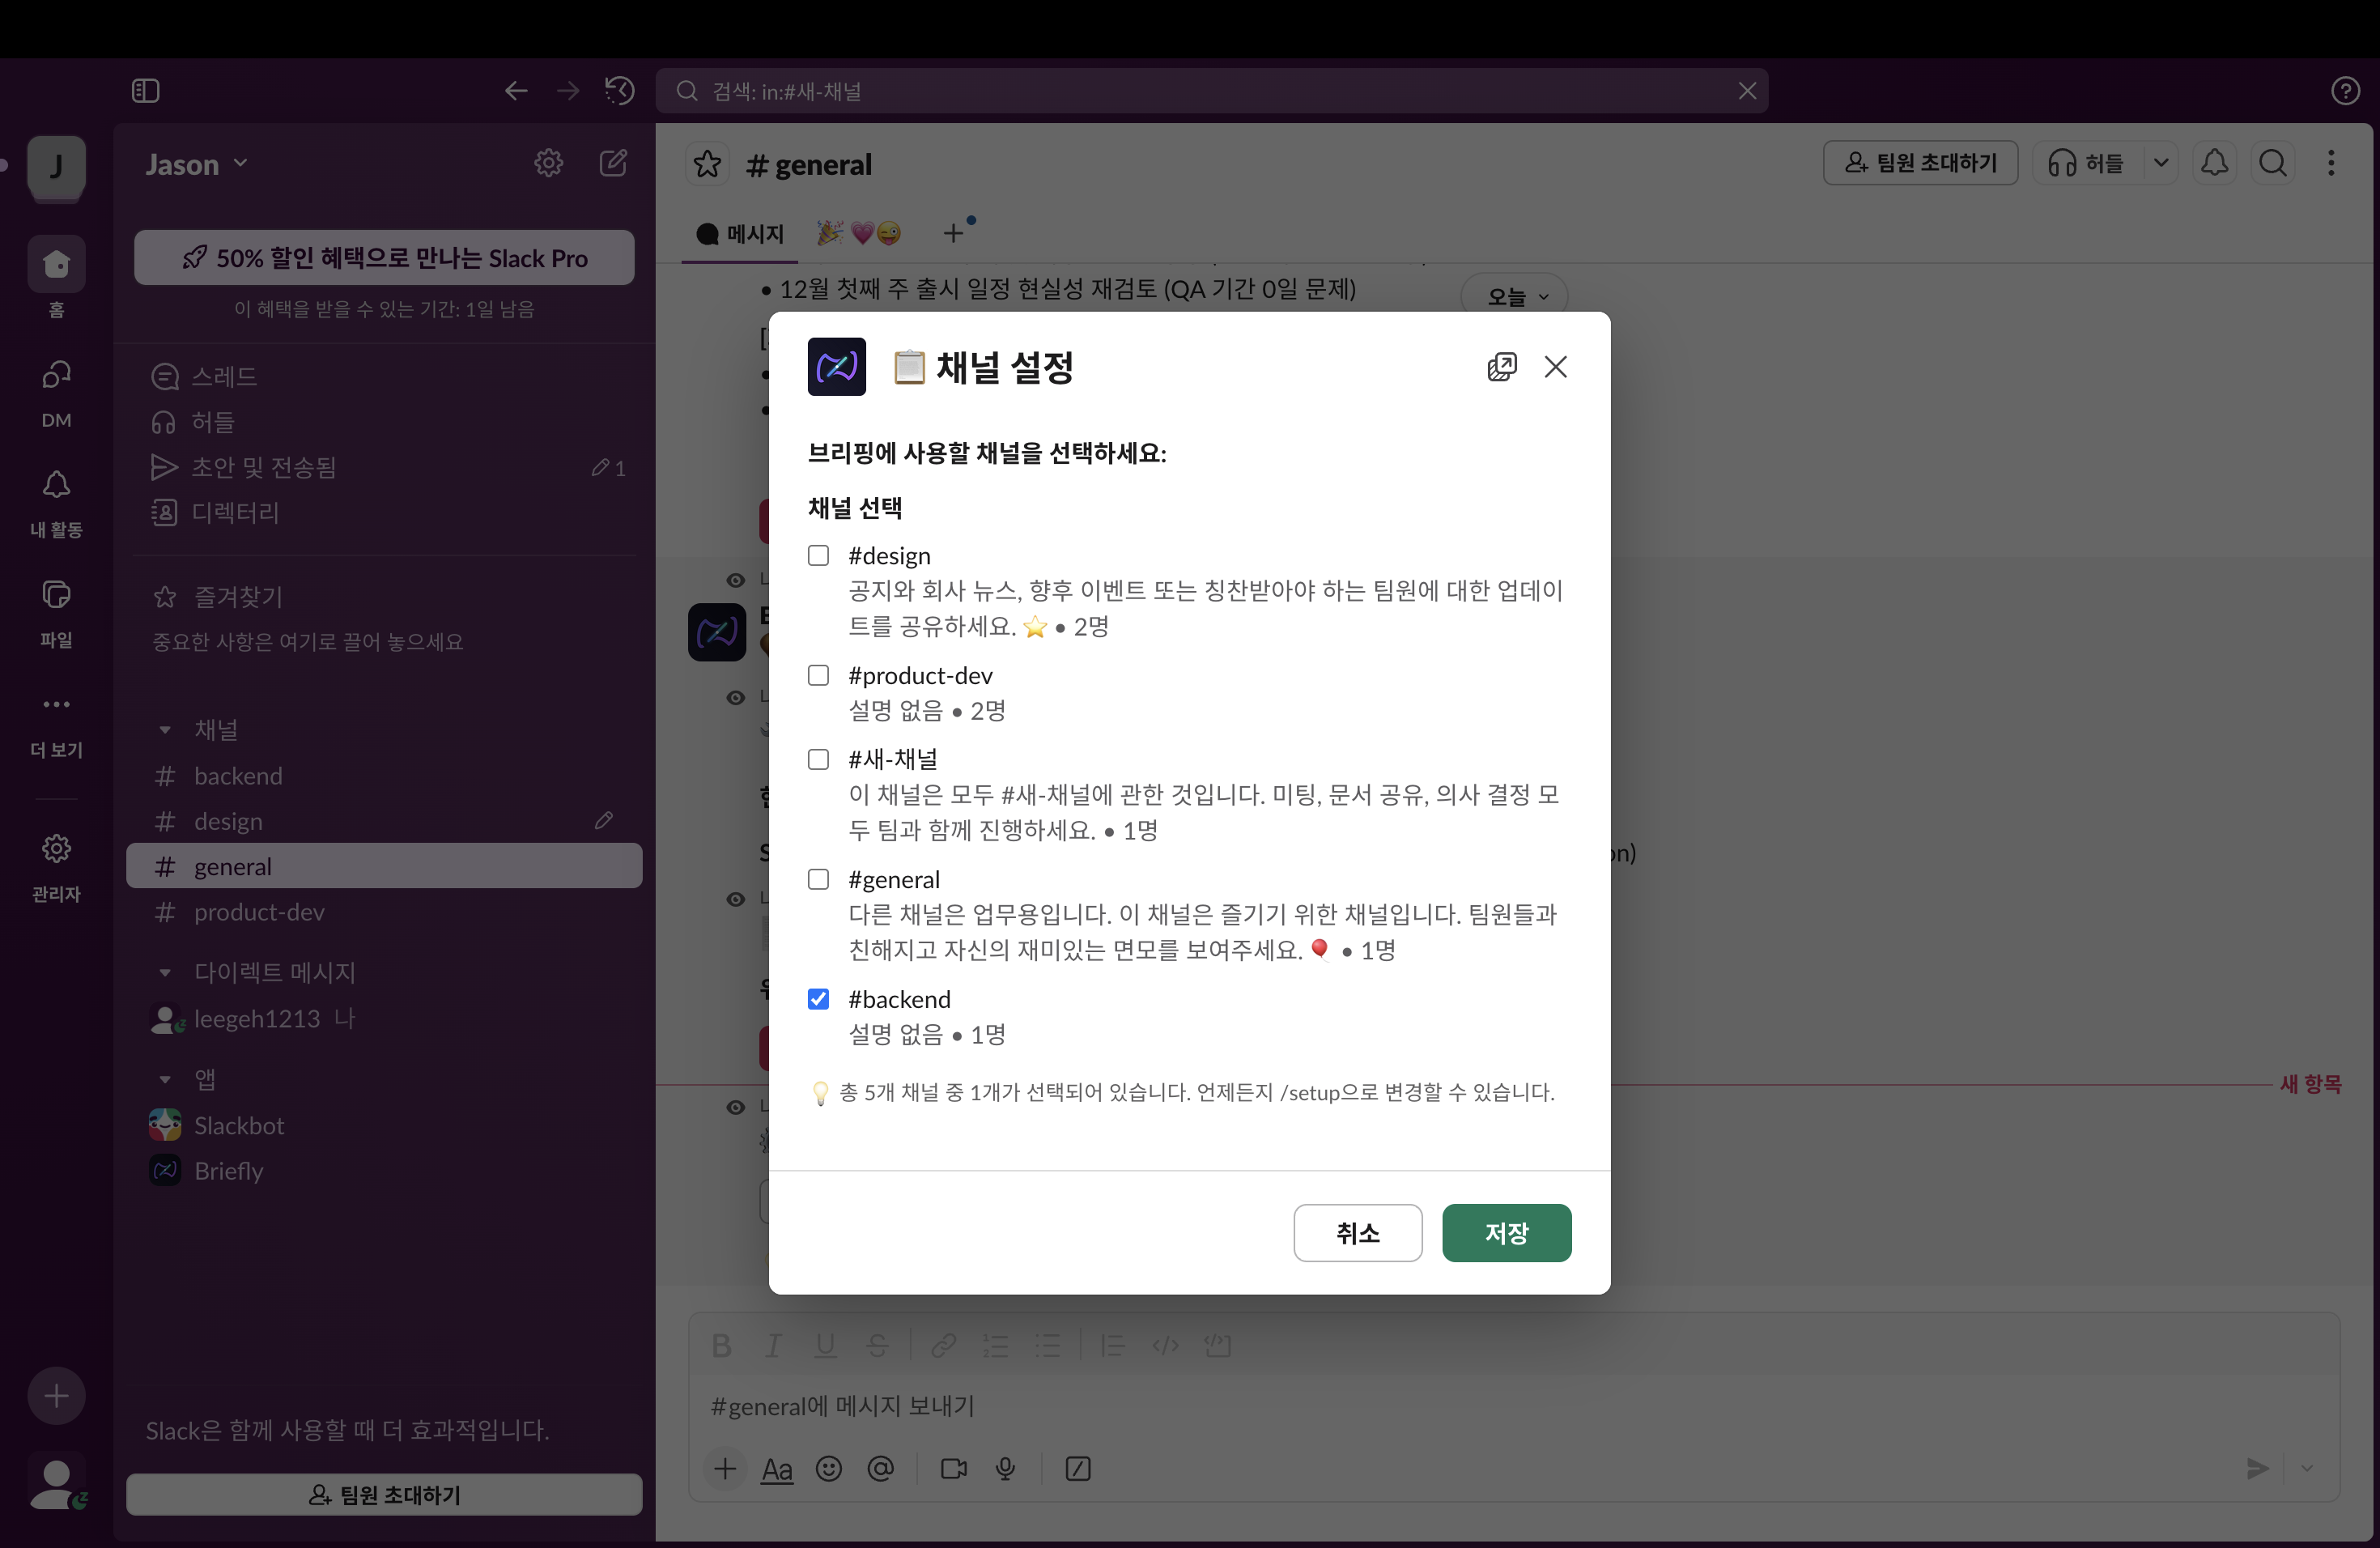Open the 파일 sidebar icon
This screenshot has height=1548, width=2380.
[56, 613]
